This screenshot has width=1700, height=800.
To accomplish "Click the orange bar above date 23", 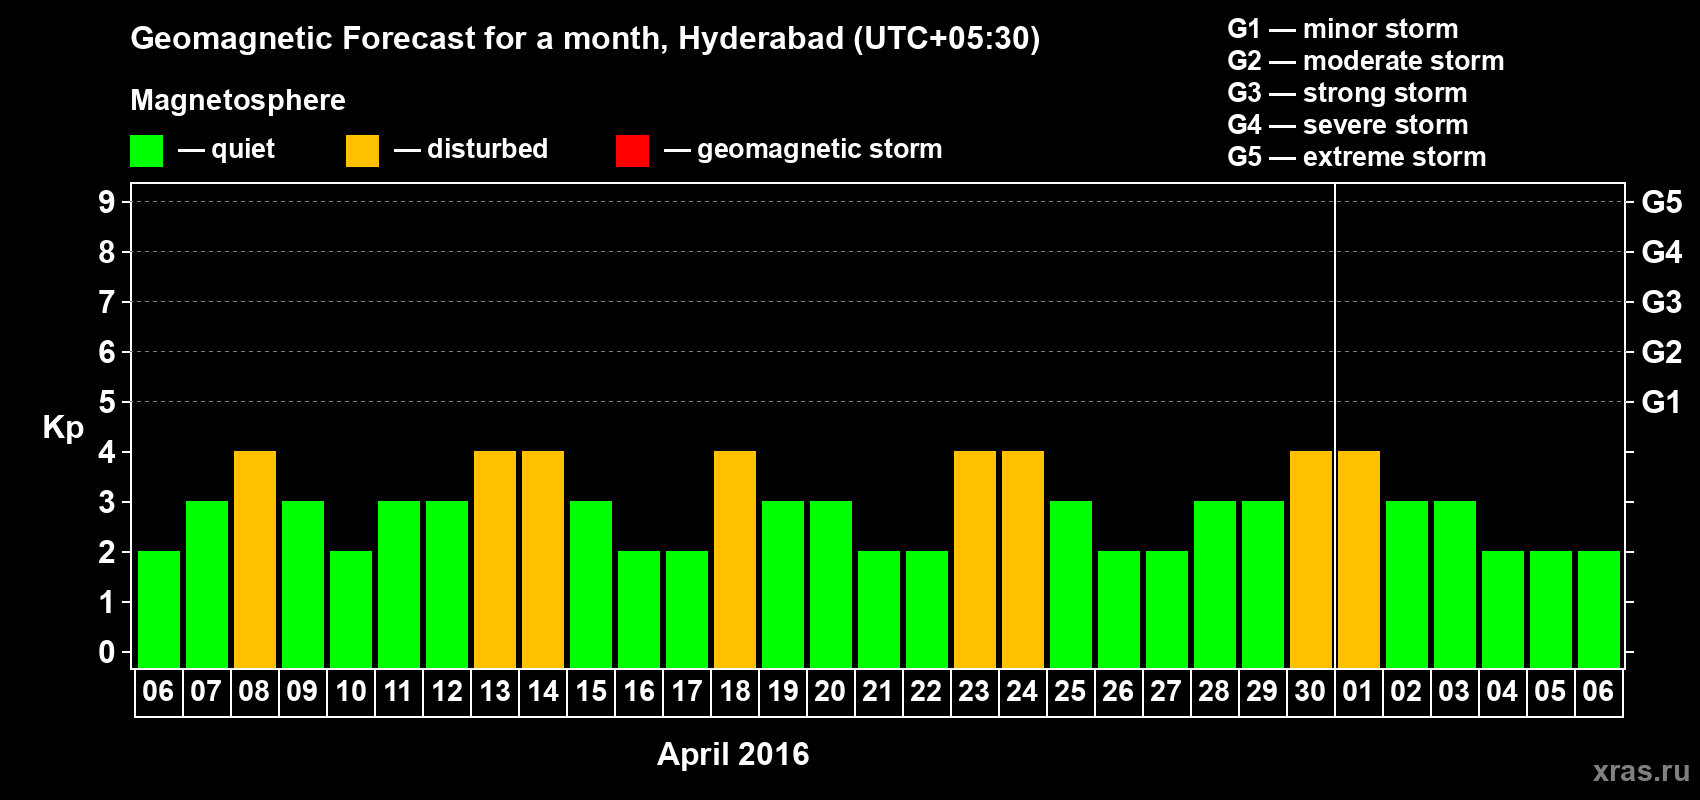I will [x=975, y=560].
